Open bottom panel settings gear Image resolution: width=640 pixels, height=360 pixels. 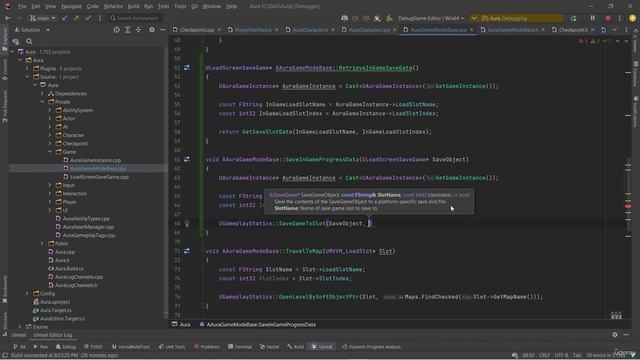(x=615, y=335)
